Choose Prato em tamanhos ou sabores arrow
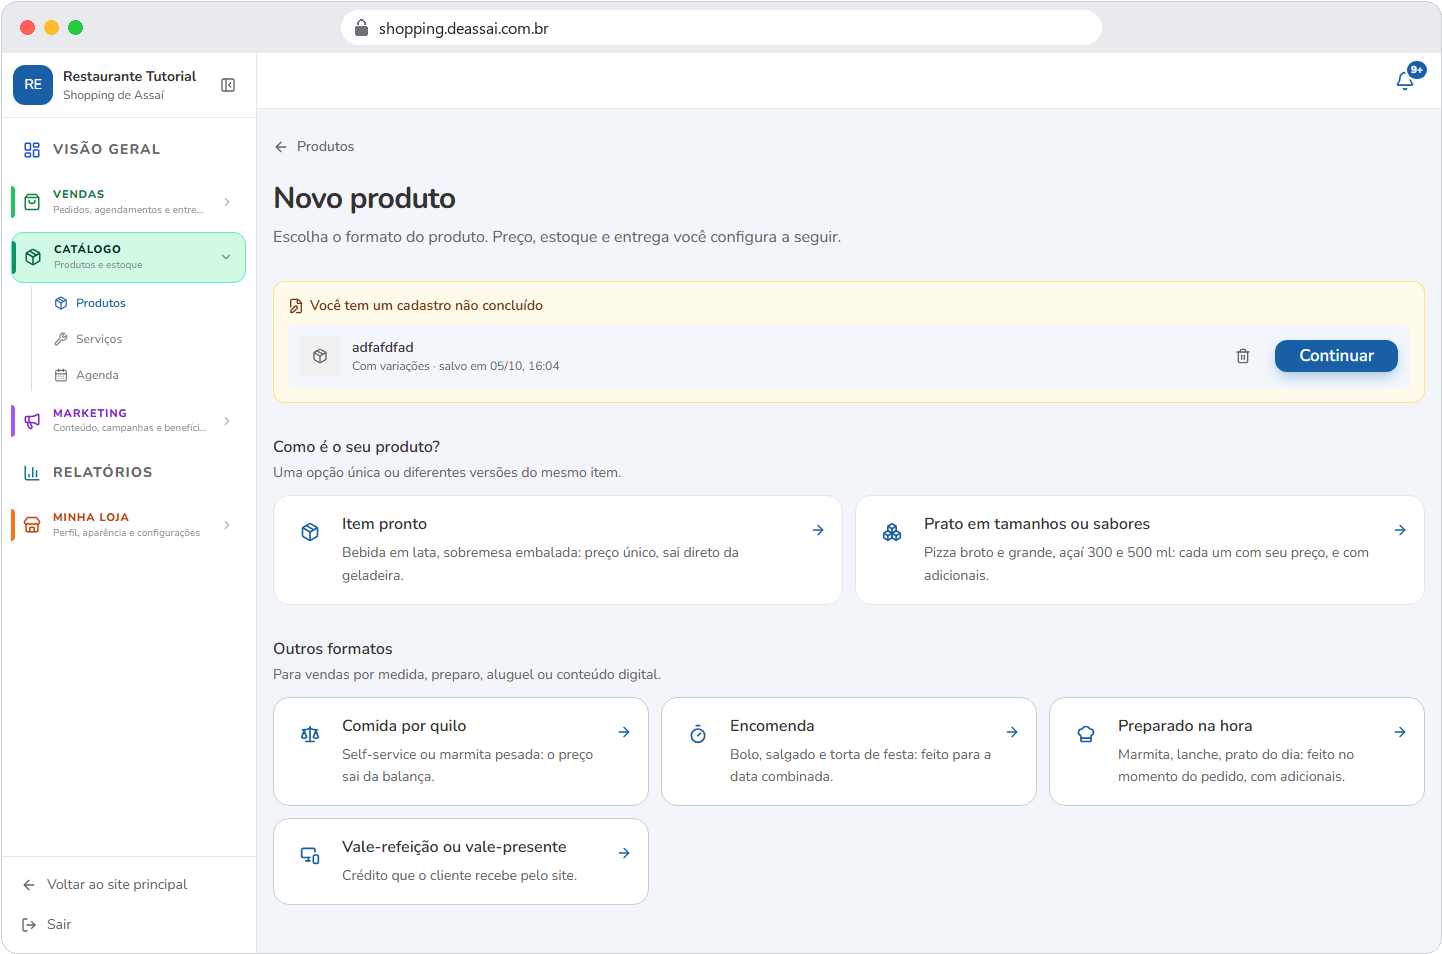The width and height of the screenshot is (1442, 954). pos(1400,530)
